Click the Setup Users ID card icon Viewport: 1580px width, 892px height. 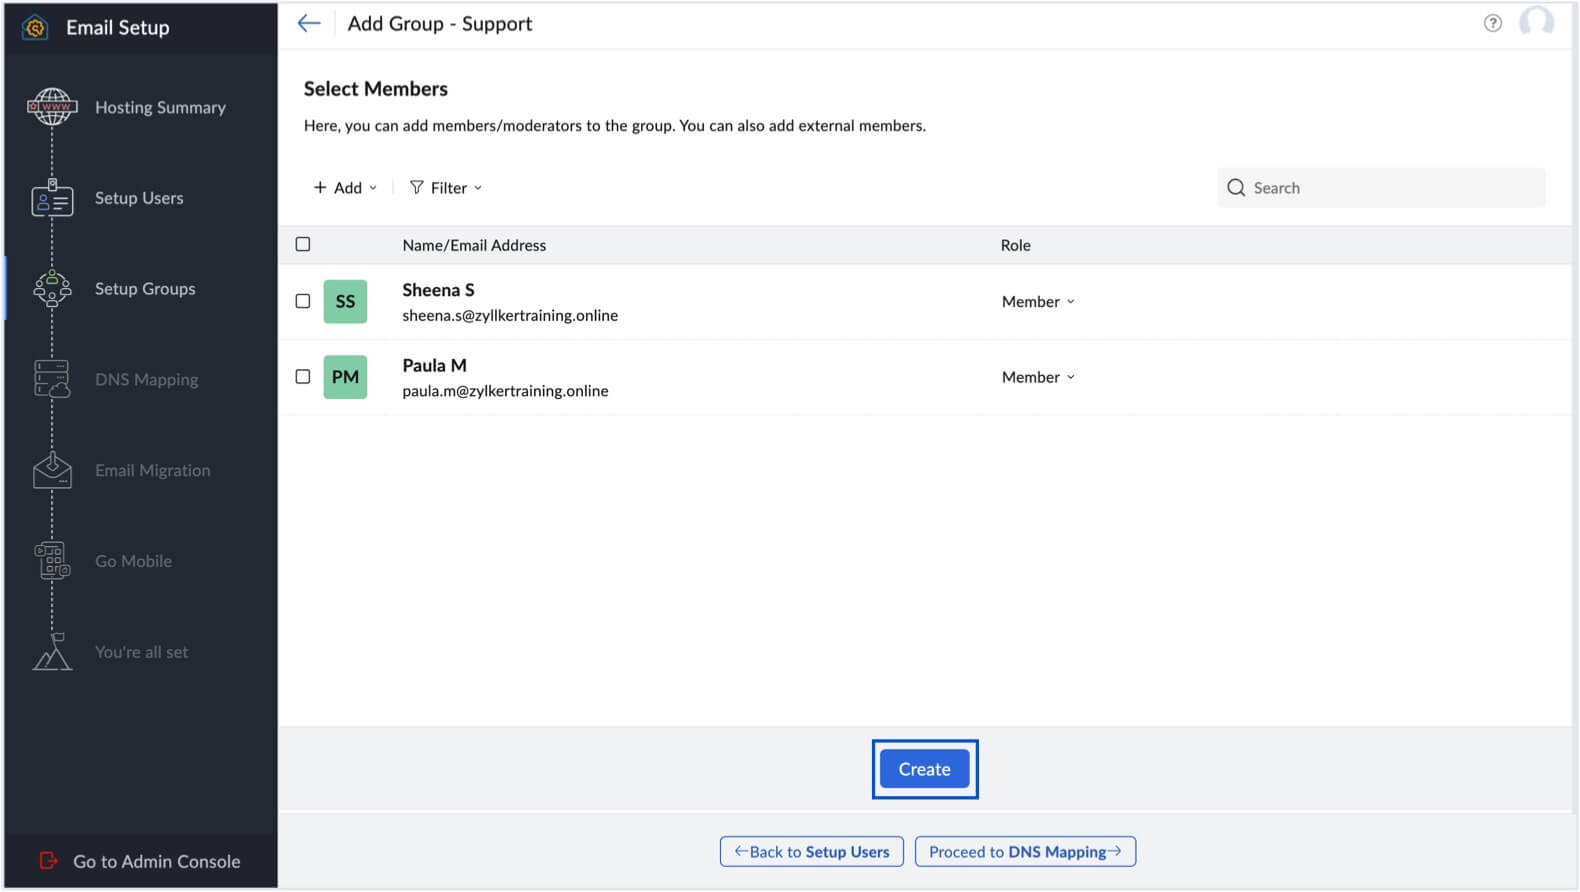52,198
